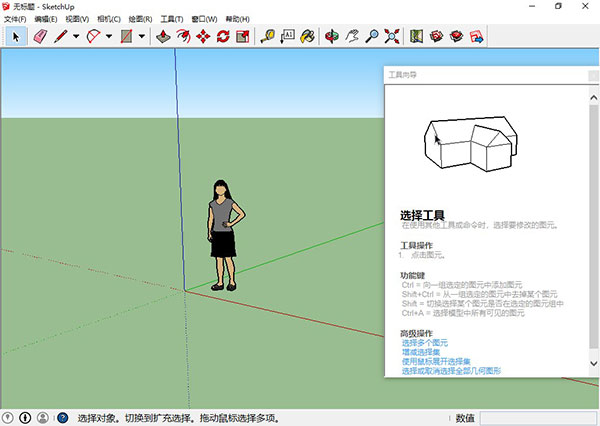Open the Add Location map icon
Image resolution: width=600 pixels, height=426 pixels.
416,37
